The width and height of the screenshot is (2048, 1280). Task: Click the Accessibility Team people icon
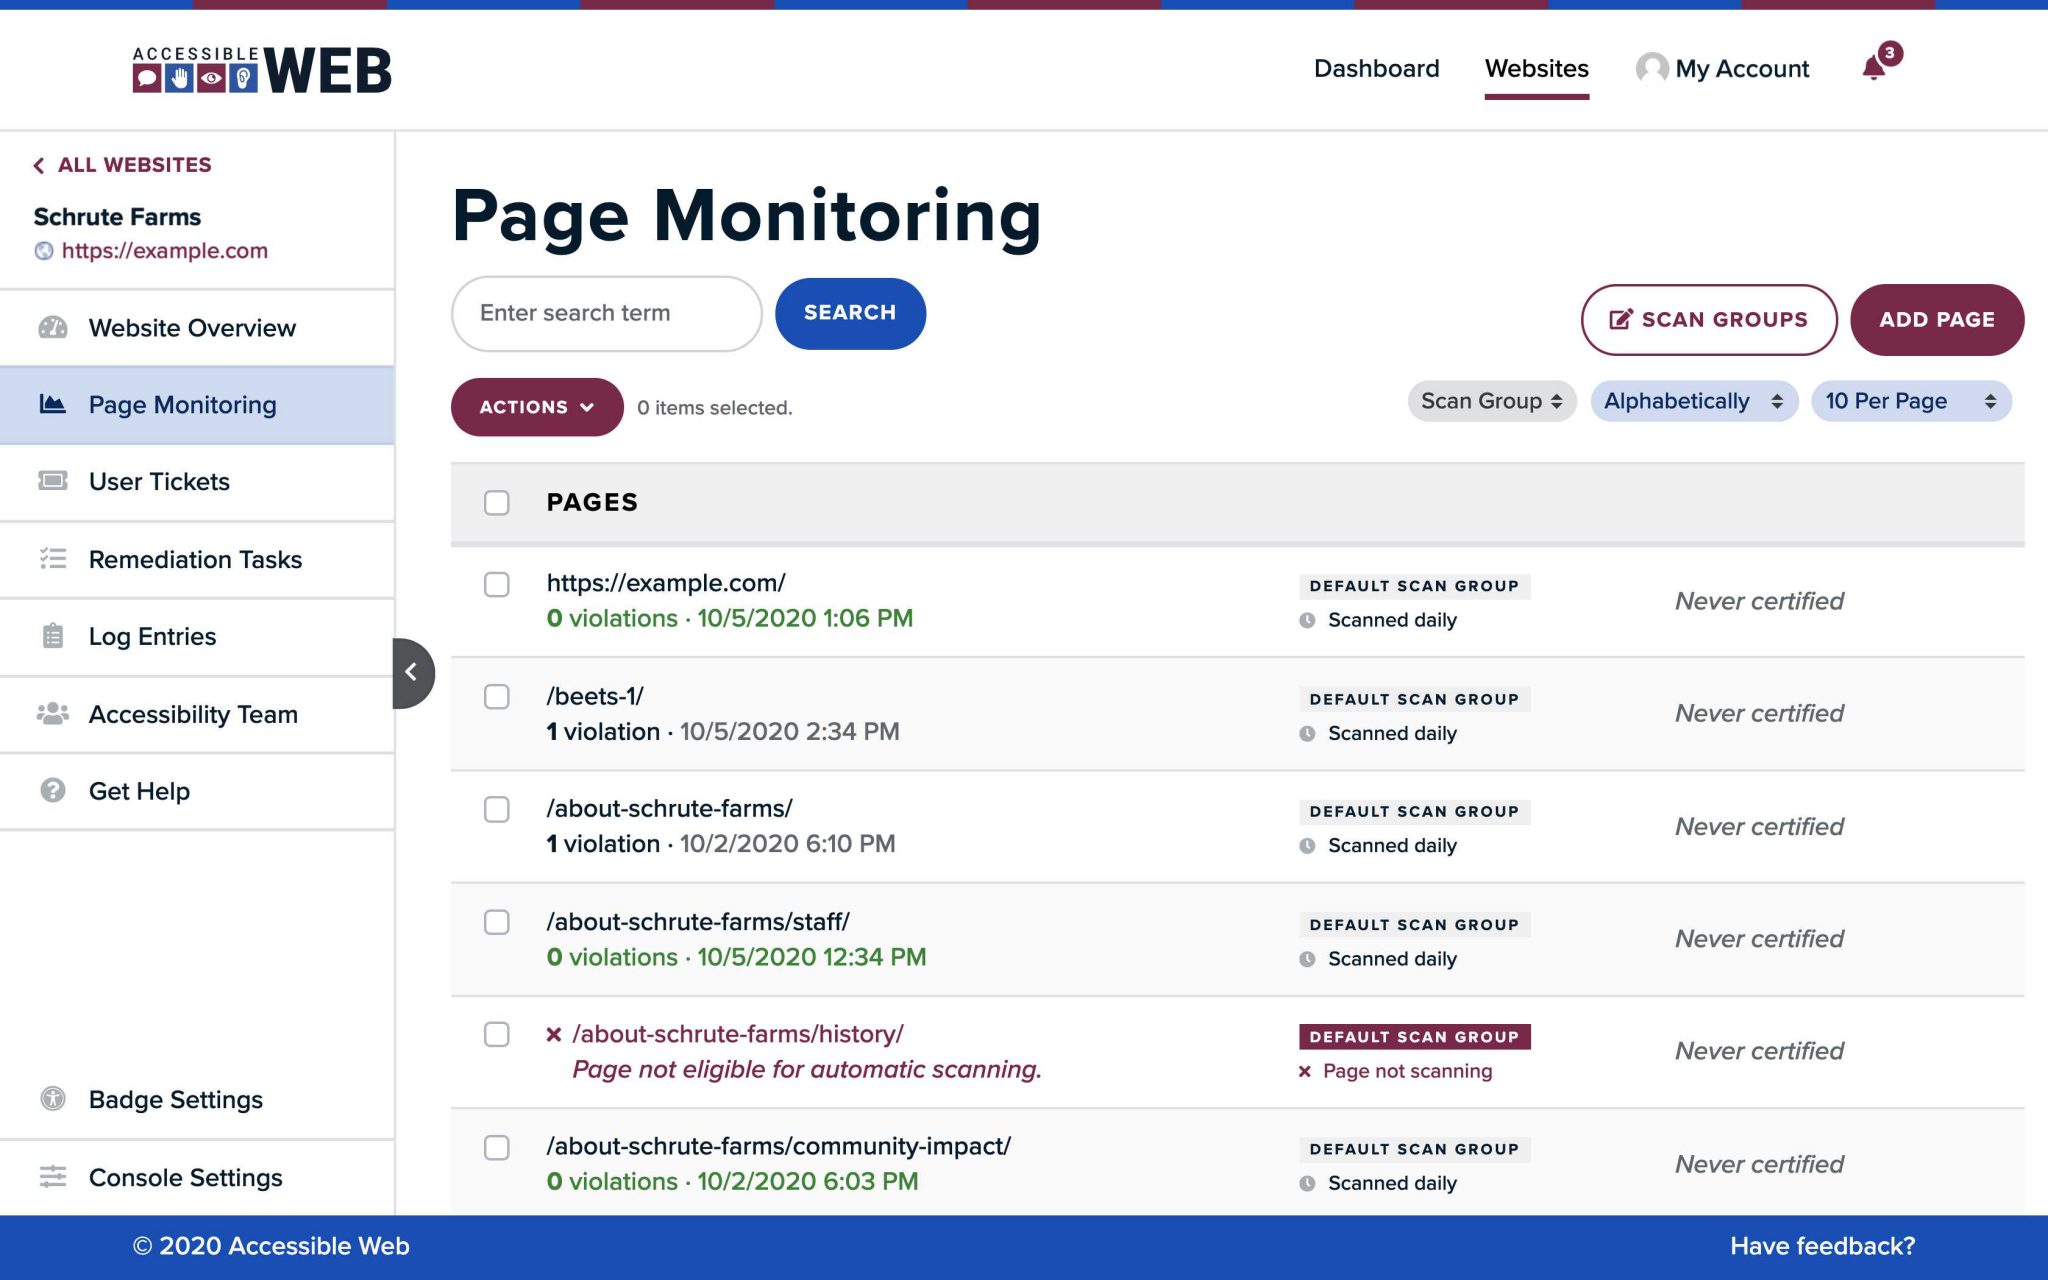tap(53, 713)
